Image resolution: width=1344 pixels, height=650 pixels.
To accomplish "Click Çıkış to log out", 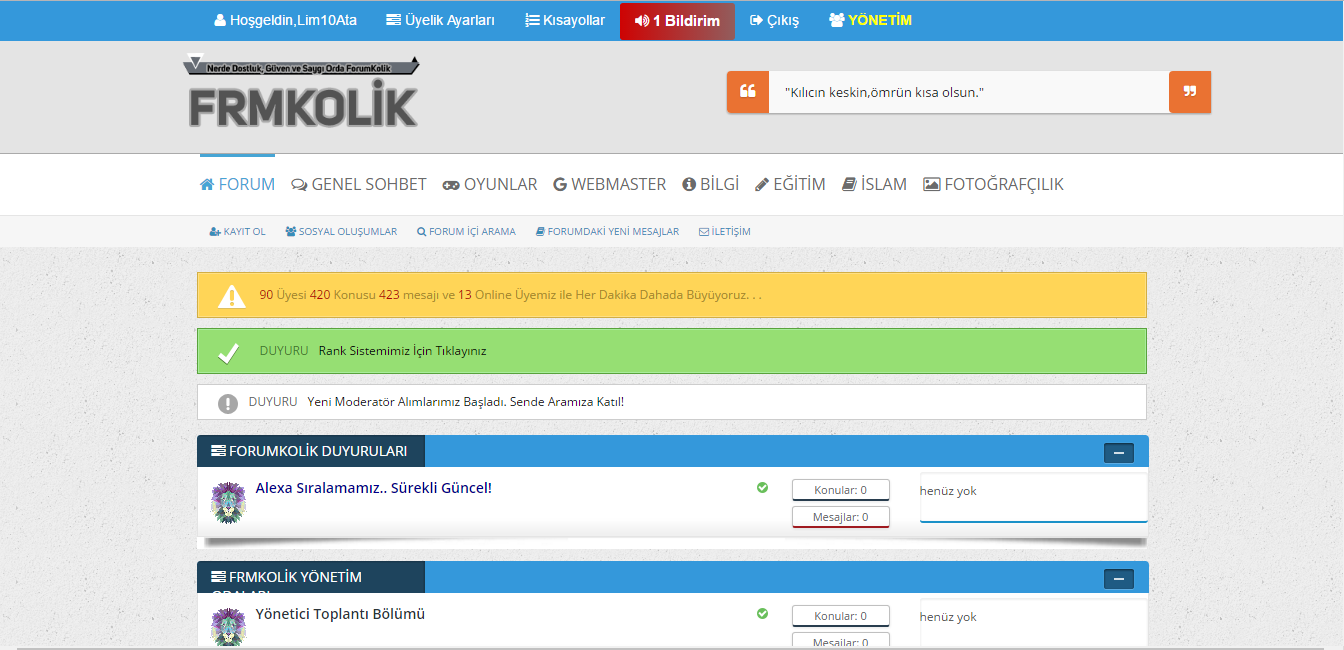I will [774, 20].
